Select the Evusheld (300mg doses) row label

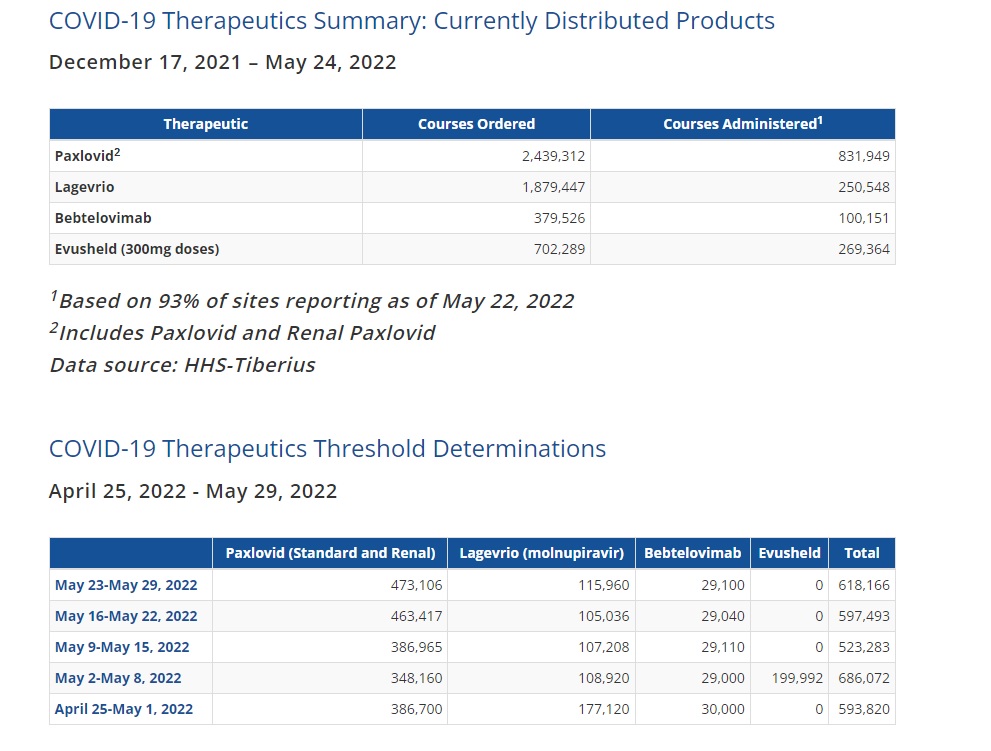(x=137, y=249)
